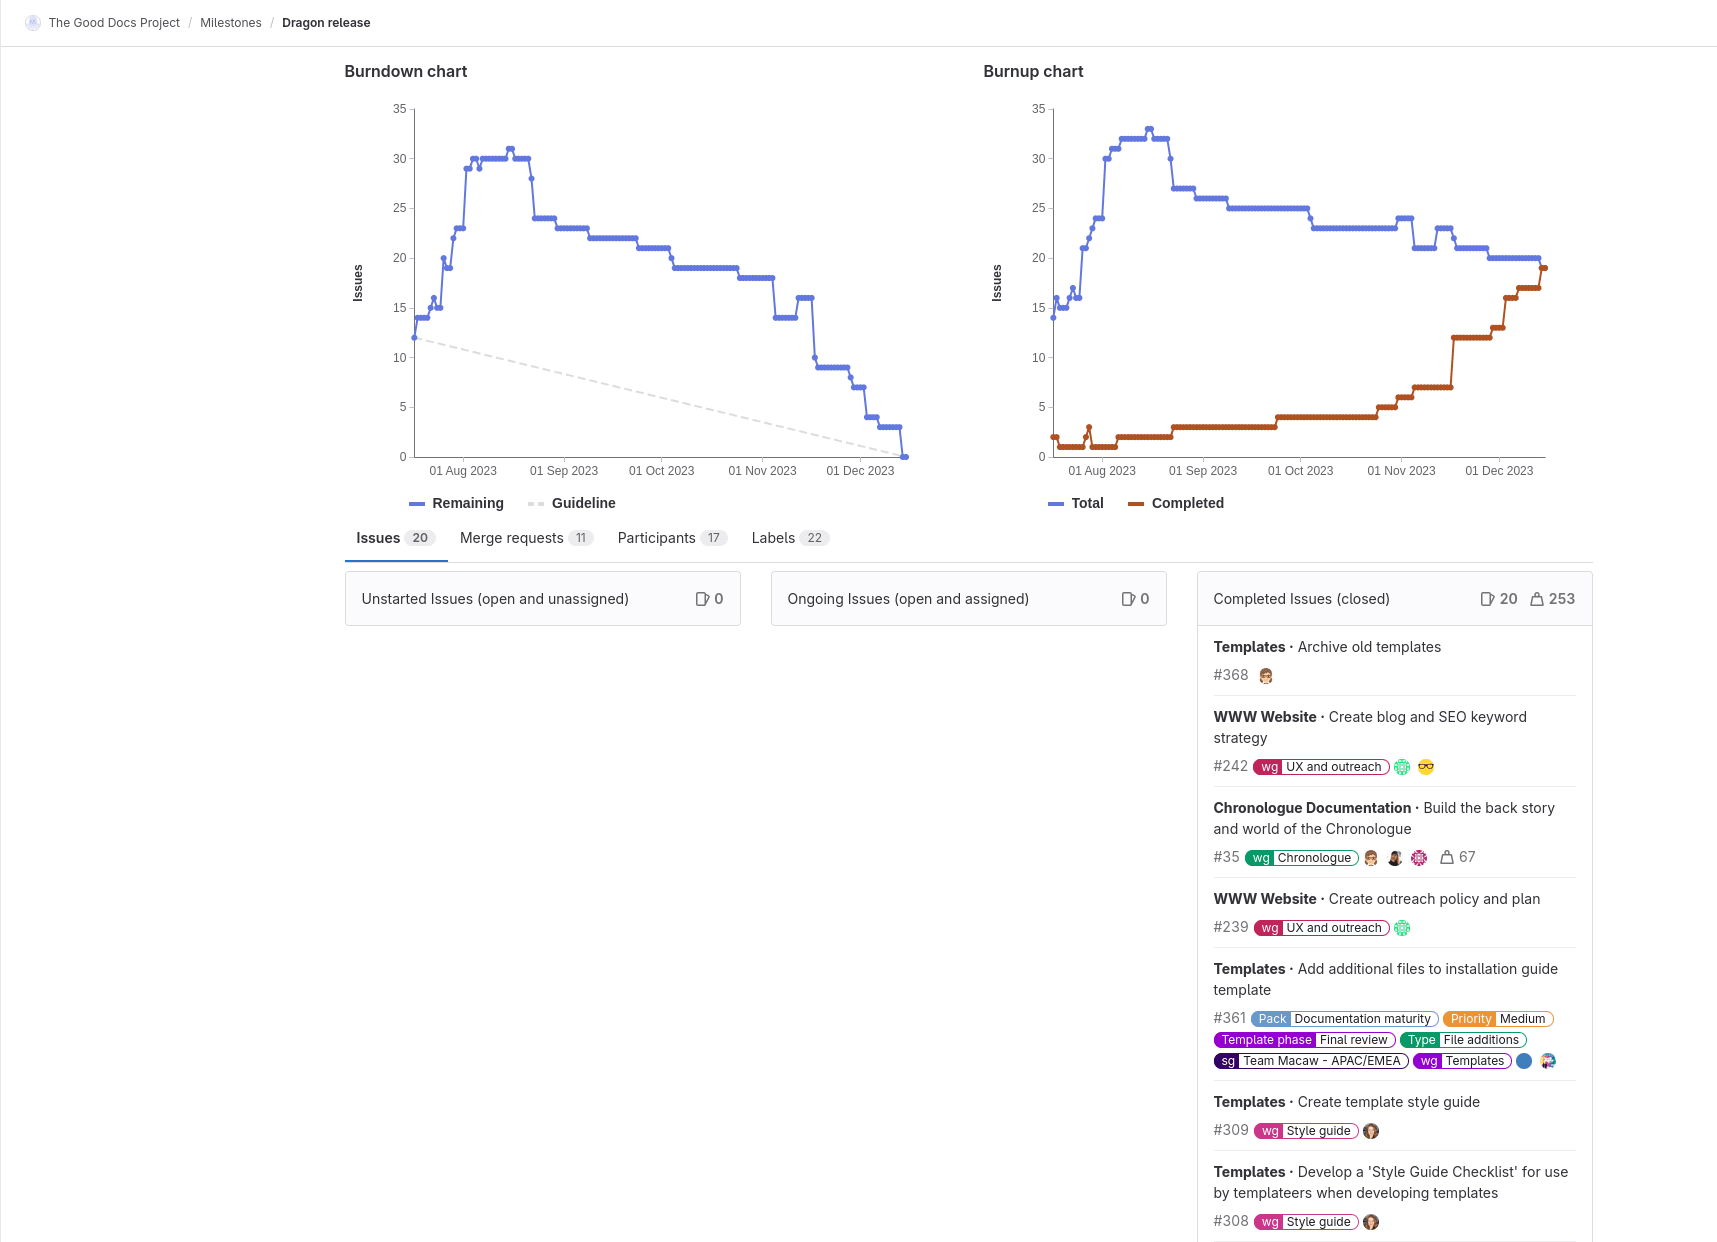Click UX and outreach label on #242
Screen dimensions: 1717x1242
click(1322, 767)
